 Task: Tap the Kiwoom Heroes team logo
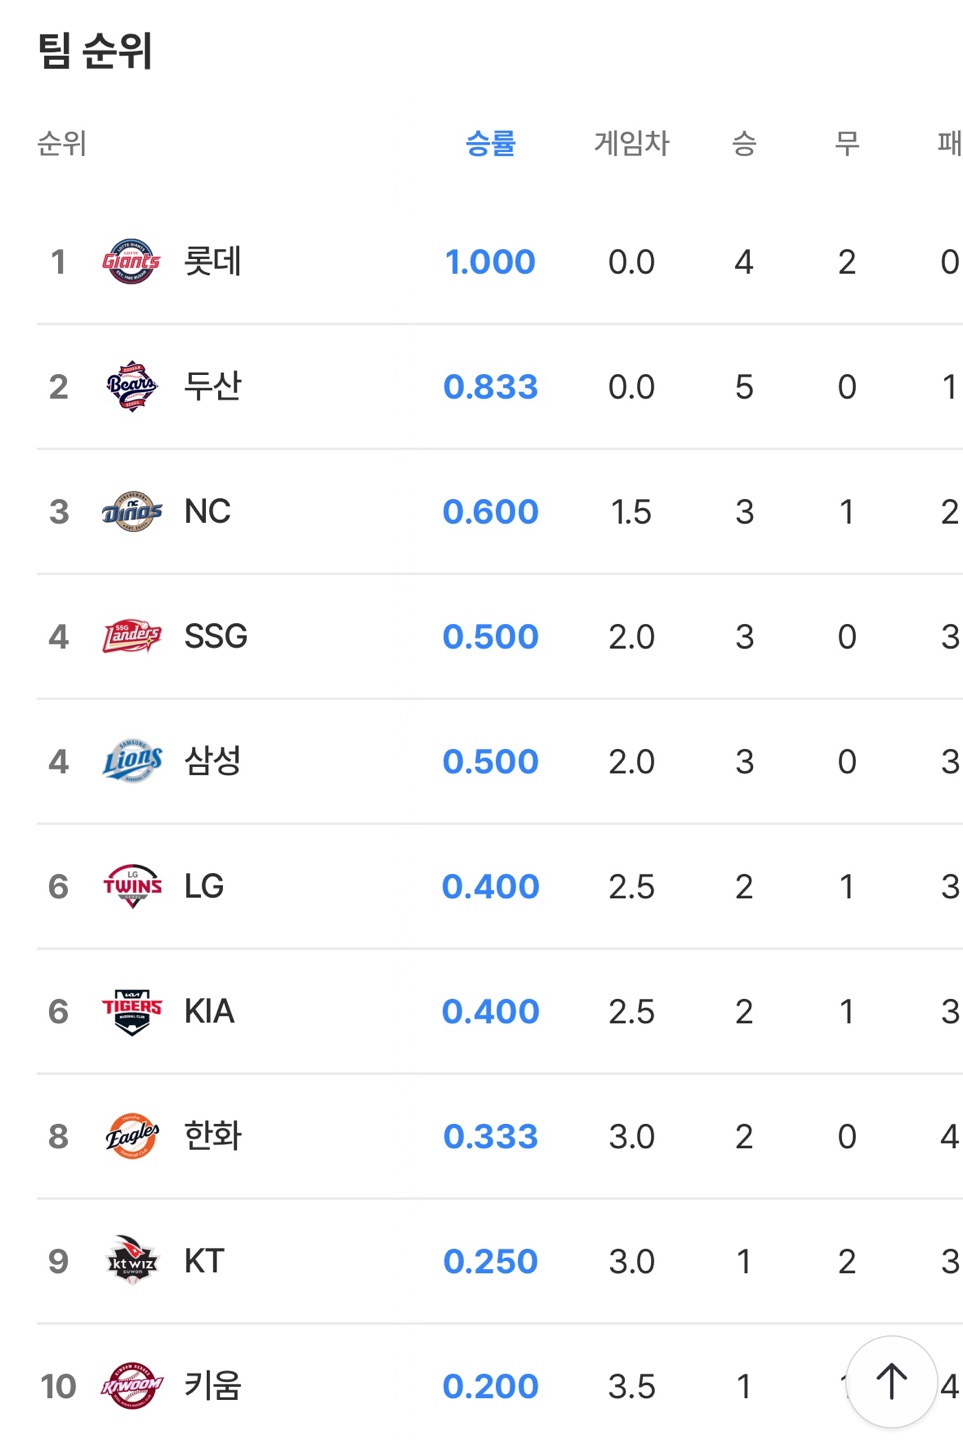click(x=131, y=1387)
